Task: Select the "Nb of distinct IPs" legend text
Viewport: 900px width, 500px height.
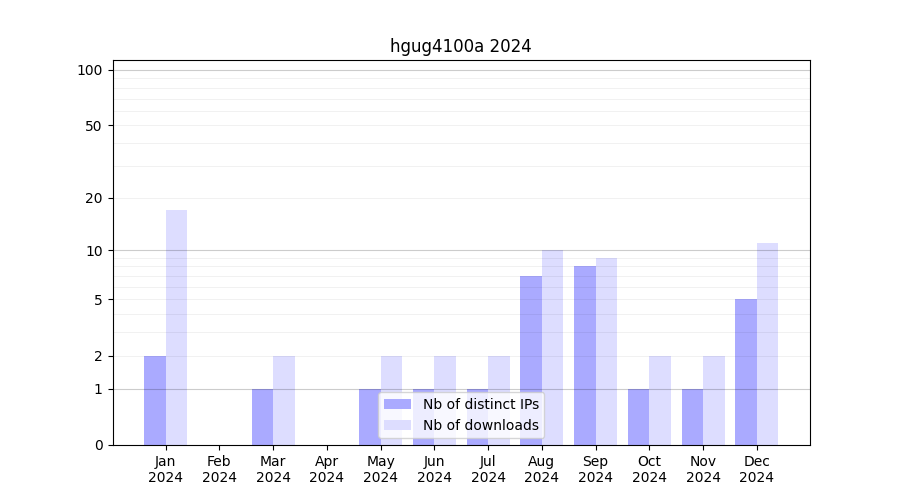Action: tap(480, 404)
